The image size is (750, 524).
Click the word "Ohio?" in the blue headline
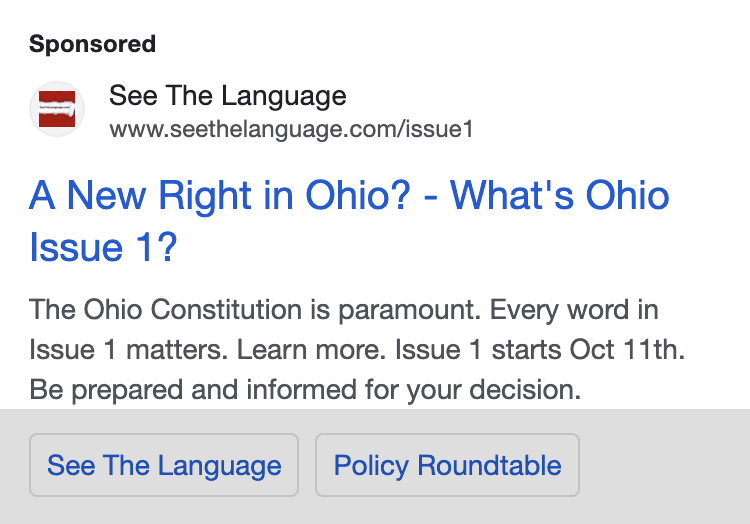[x=358, y=195]
